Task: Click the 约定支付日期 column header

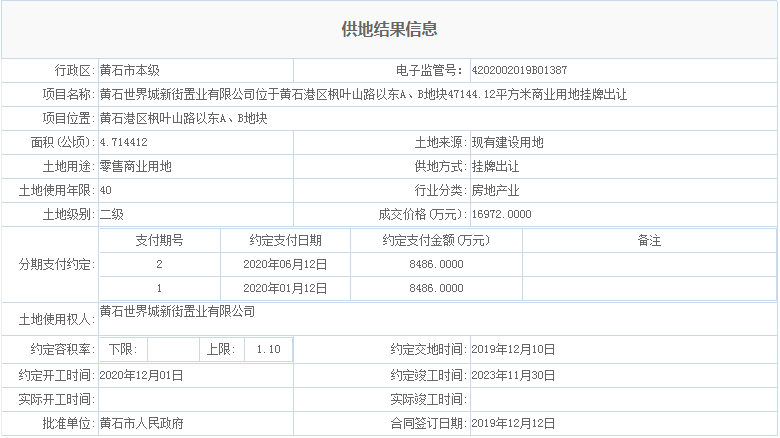Action: [x=285, y=240]
